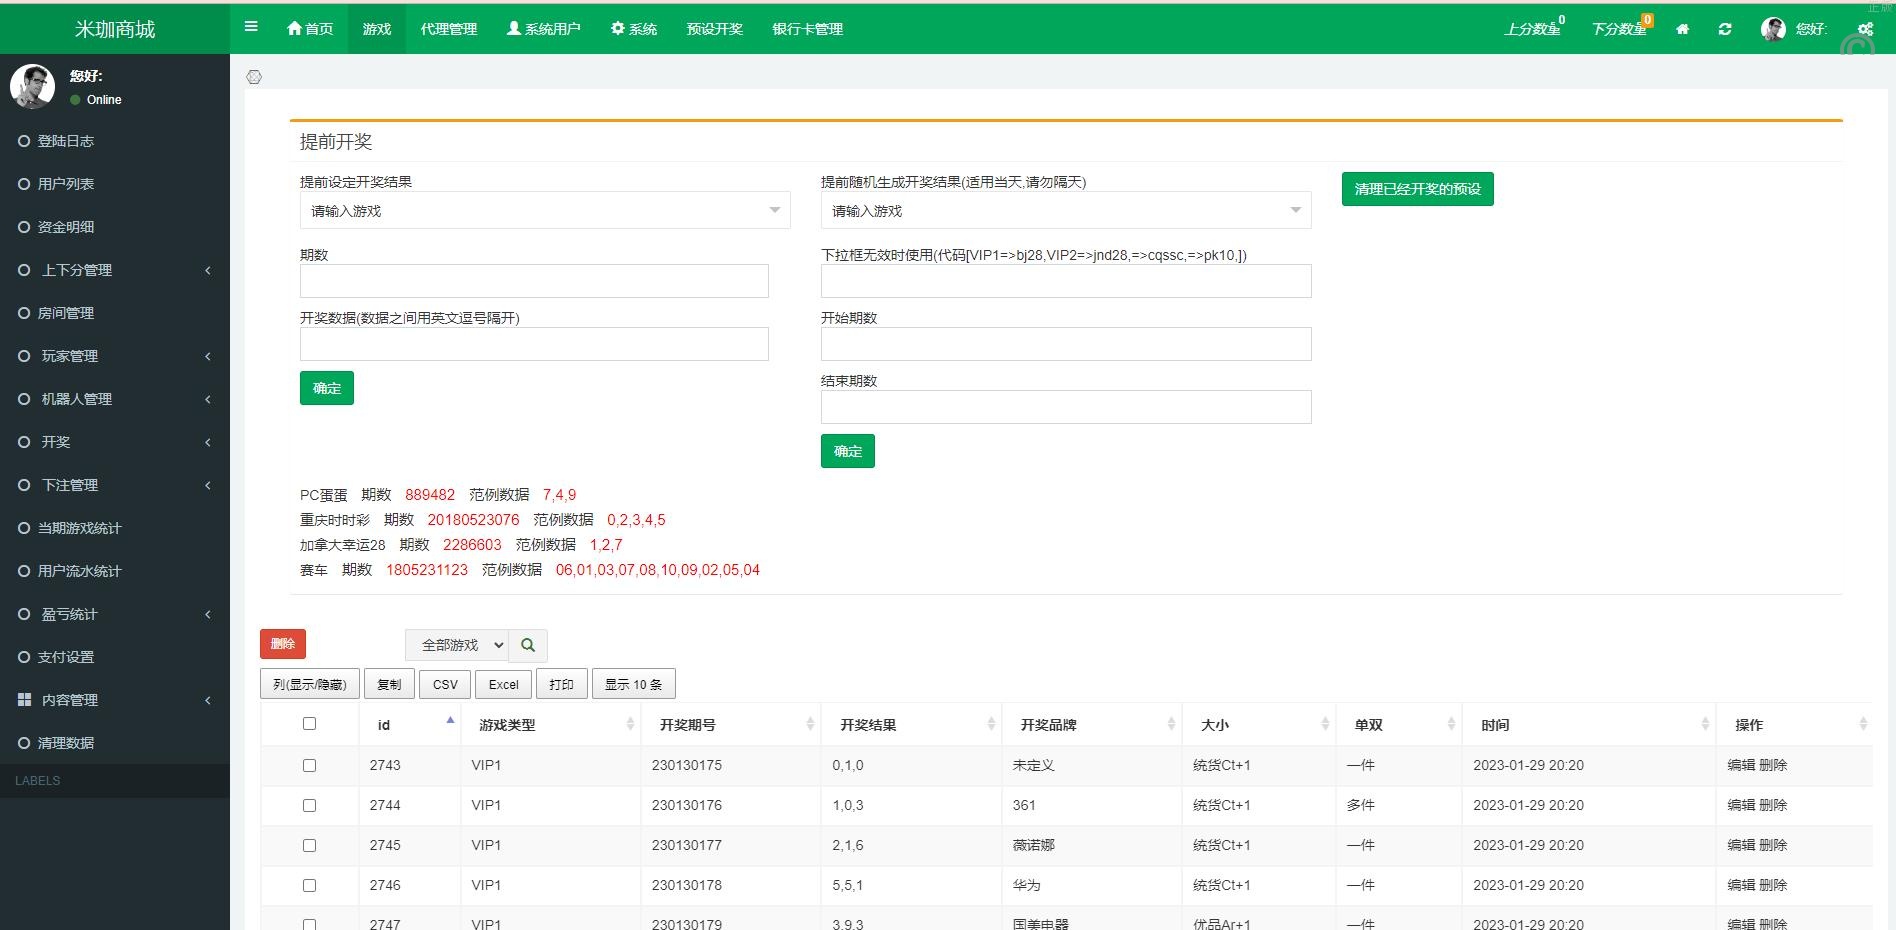Click the hamburger menu toggle icon
This screenshot has height=930, width=1896.
tap(251, 27)
